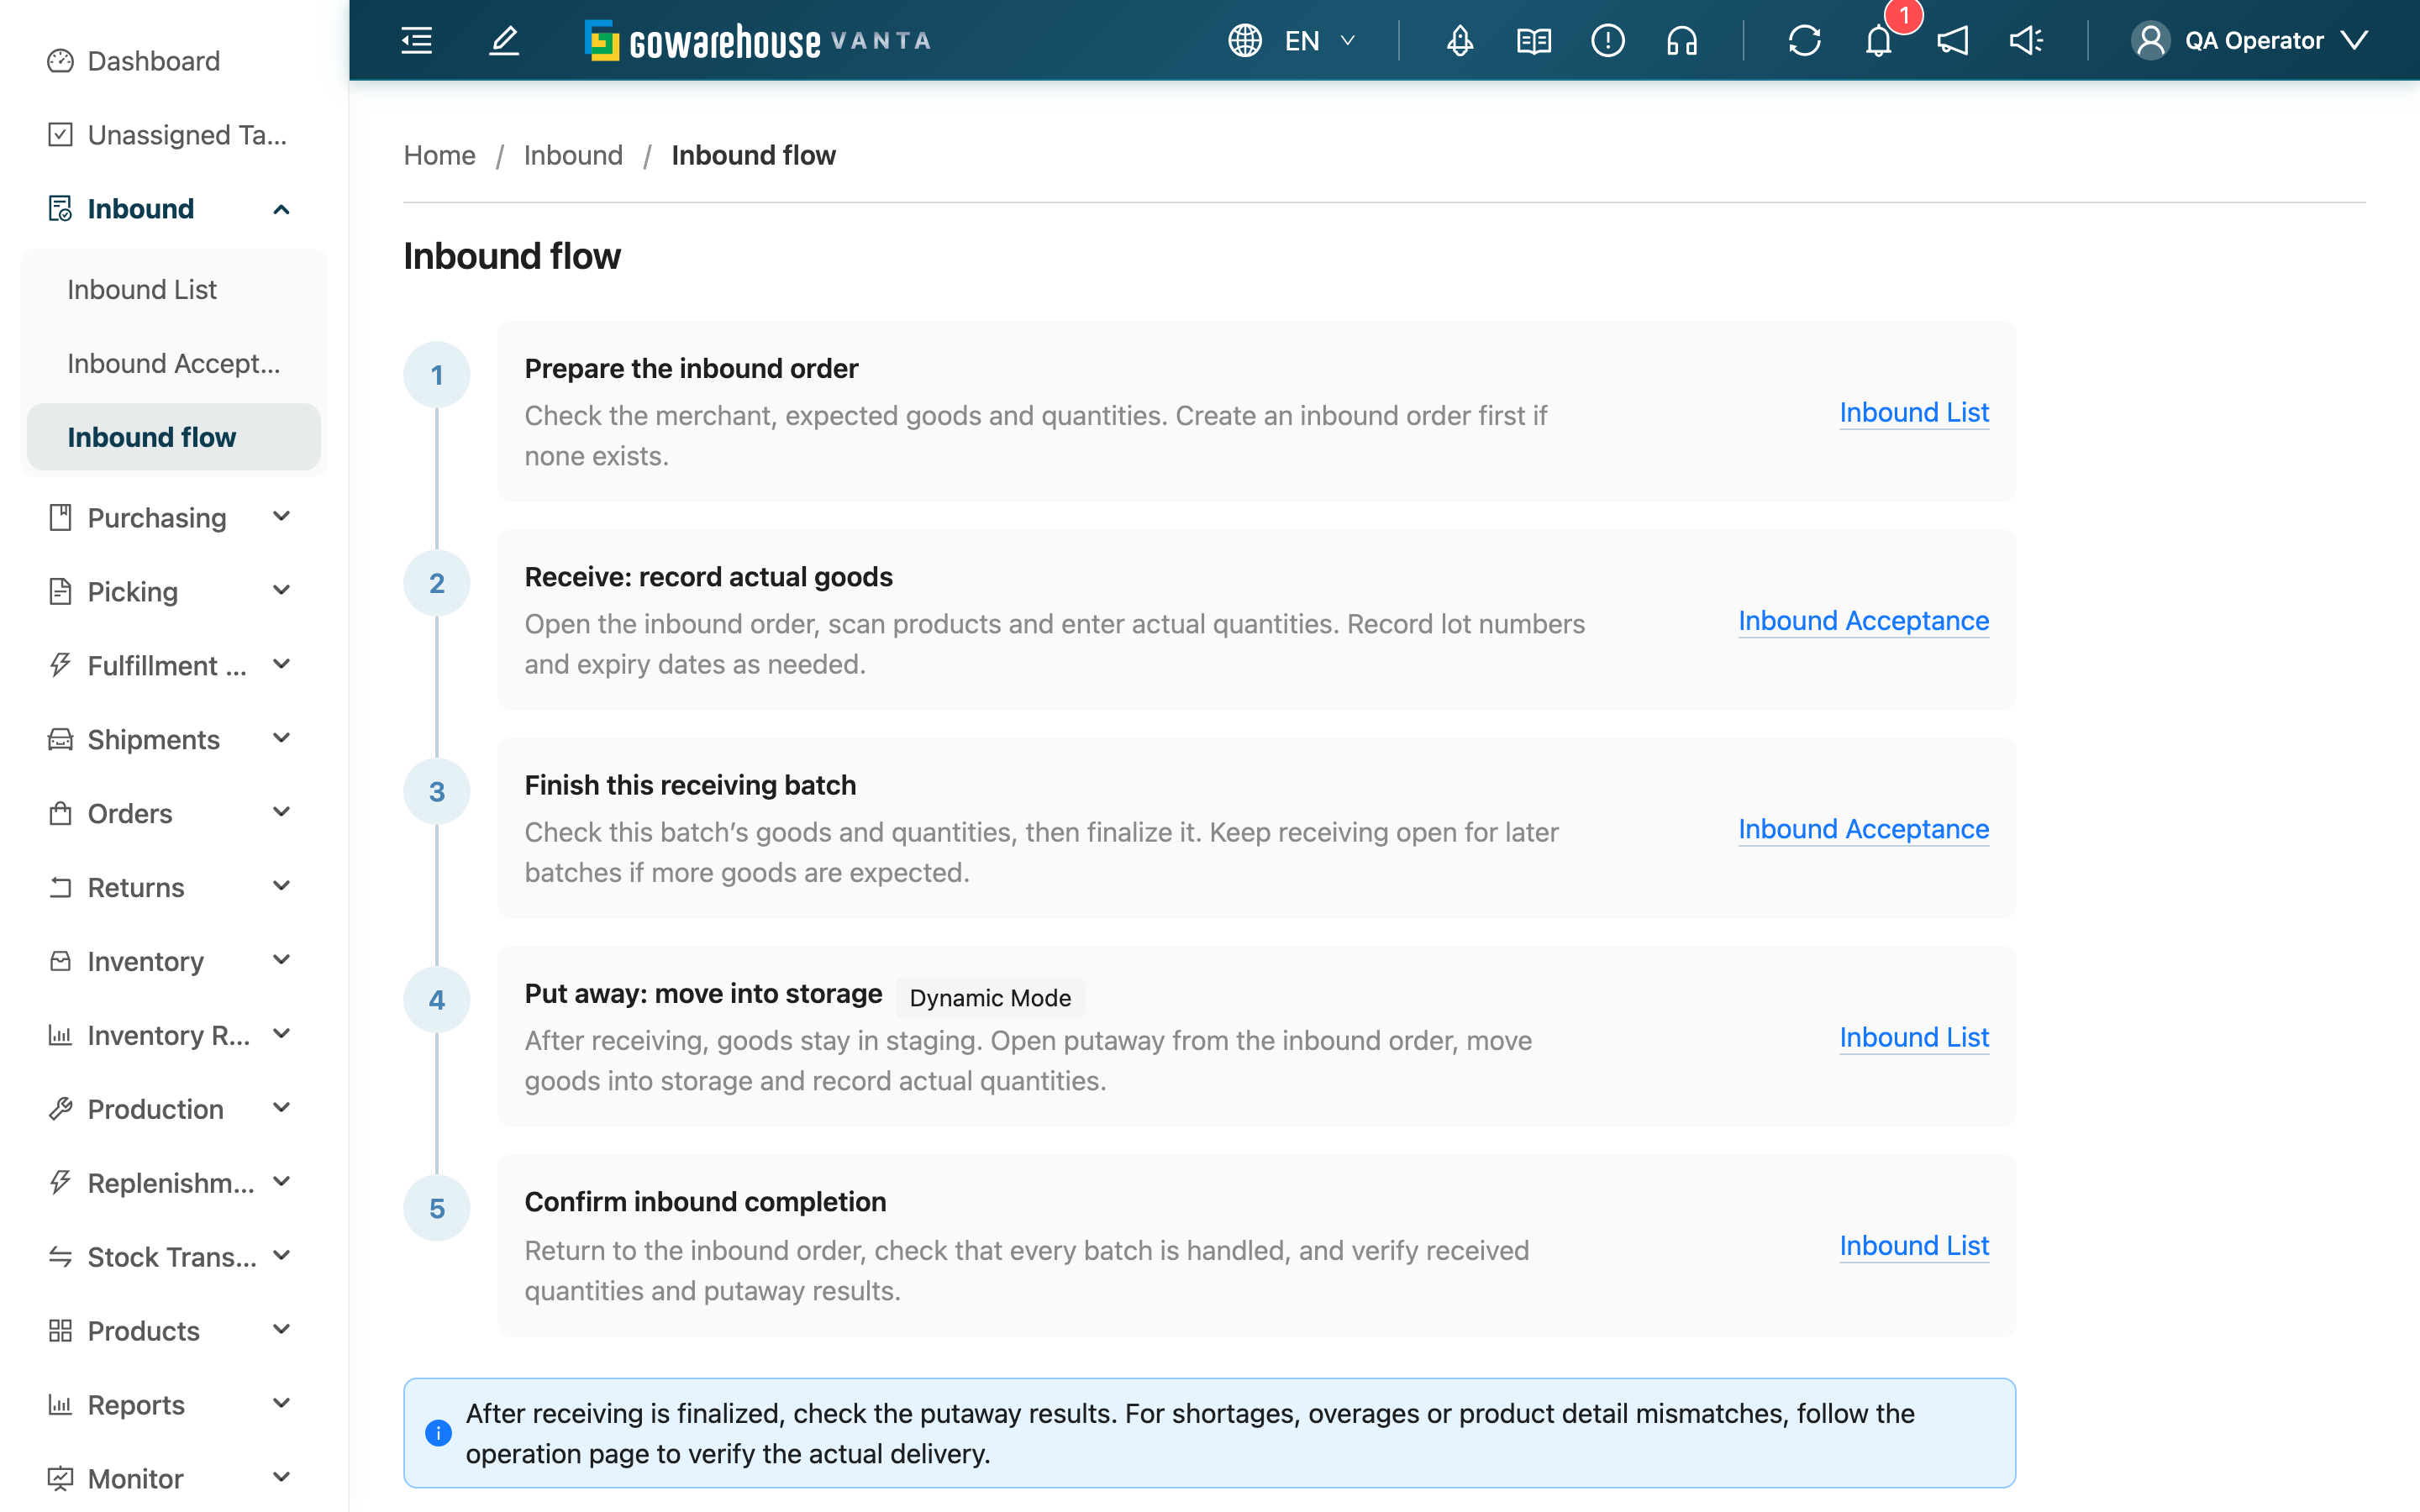Image resolution: width=2420 pixels, height=1512 pixels.
Task: Open the notifications bell icon
Action: click(1878, 41)
